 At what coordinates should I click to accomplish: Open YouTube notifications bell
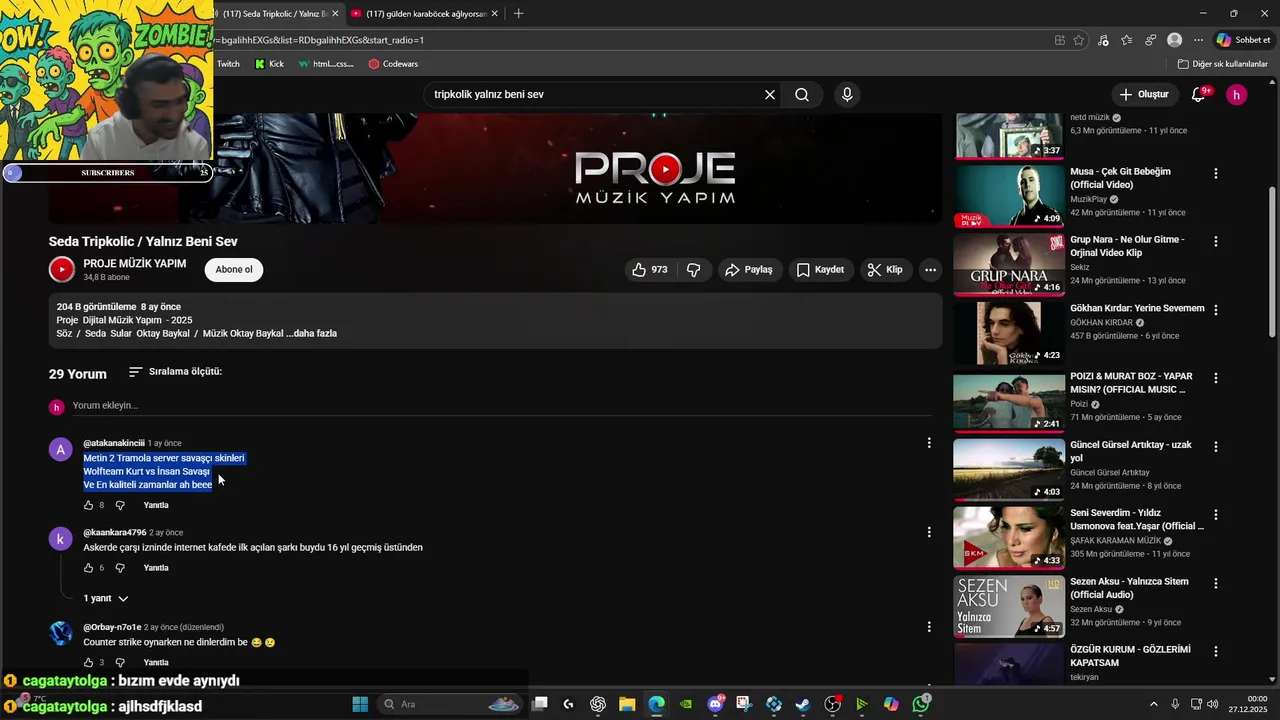[x=1199, y=95]
